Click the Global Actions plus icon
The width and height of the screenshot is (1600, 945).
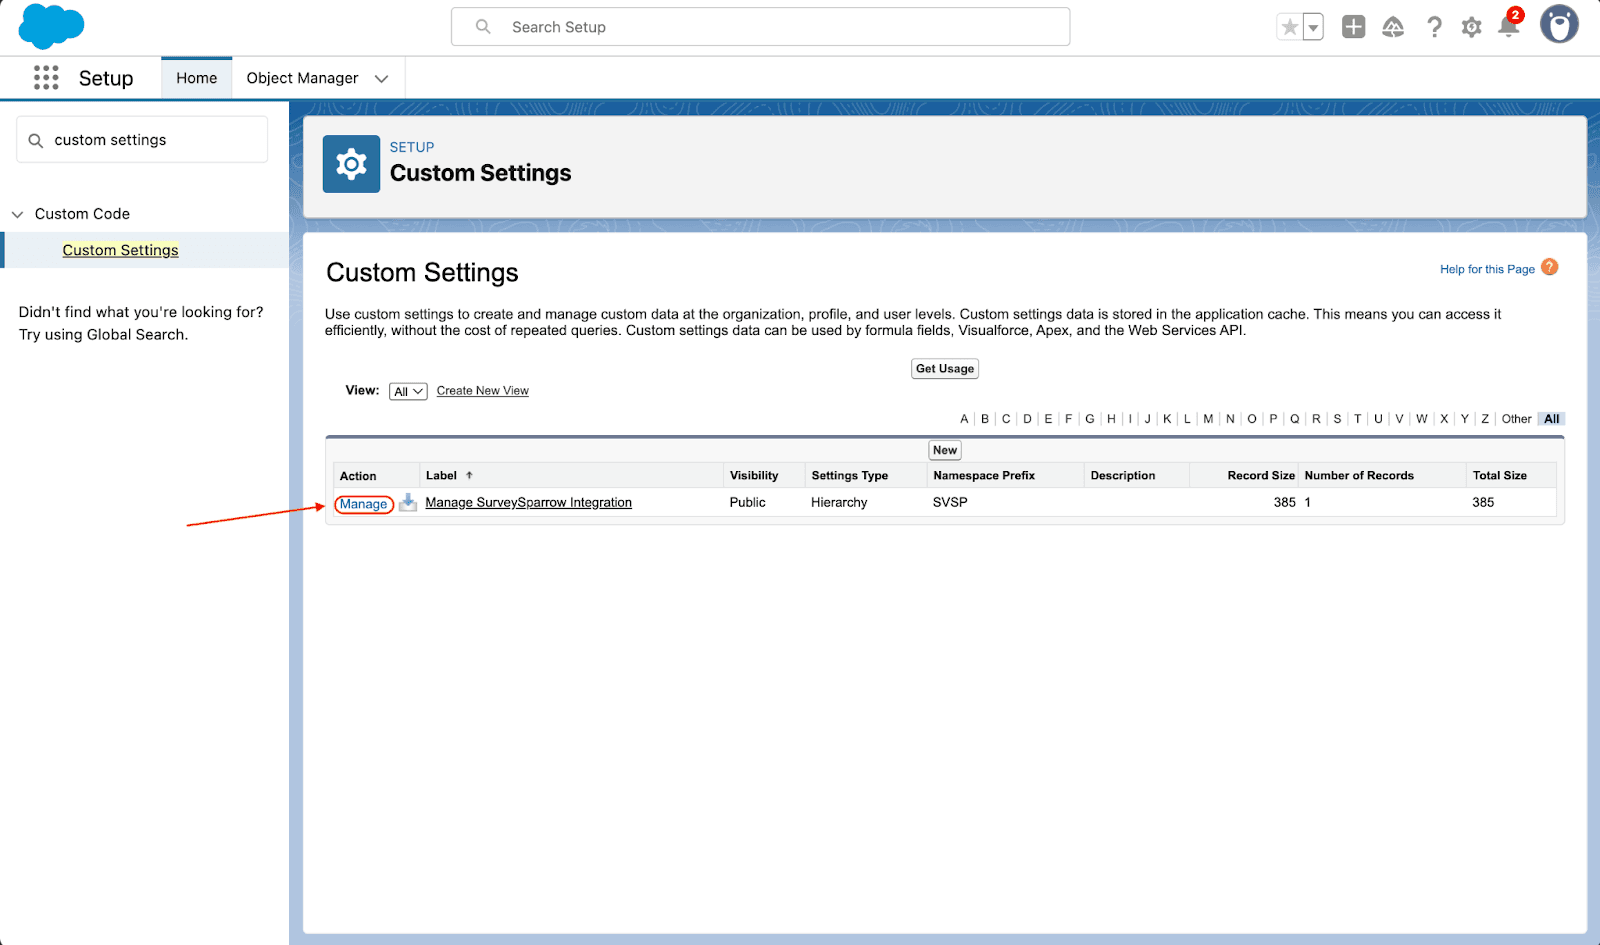(1353, 27)
